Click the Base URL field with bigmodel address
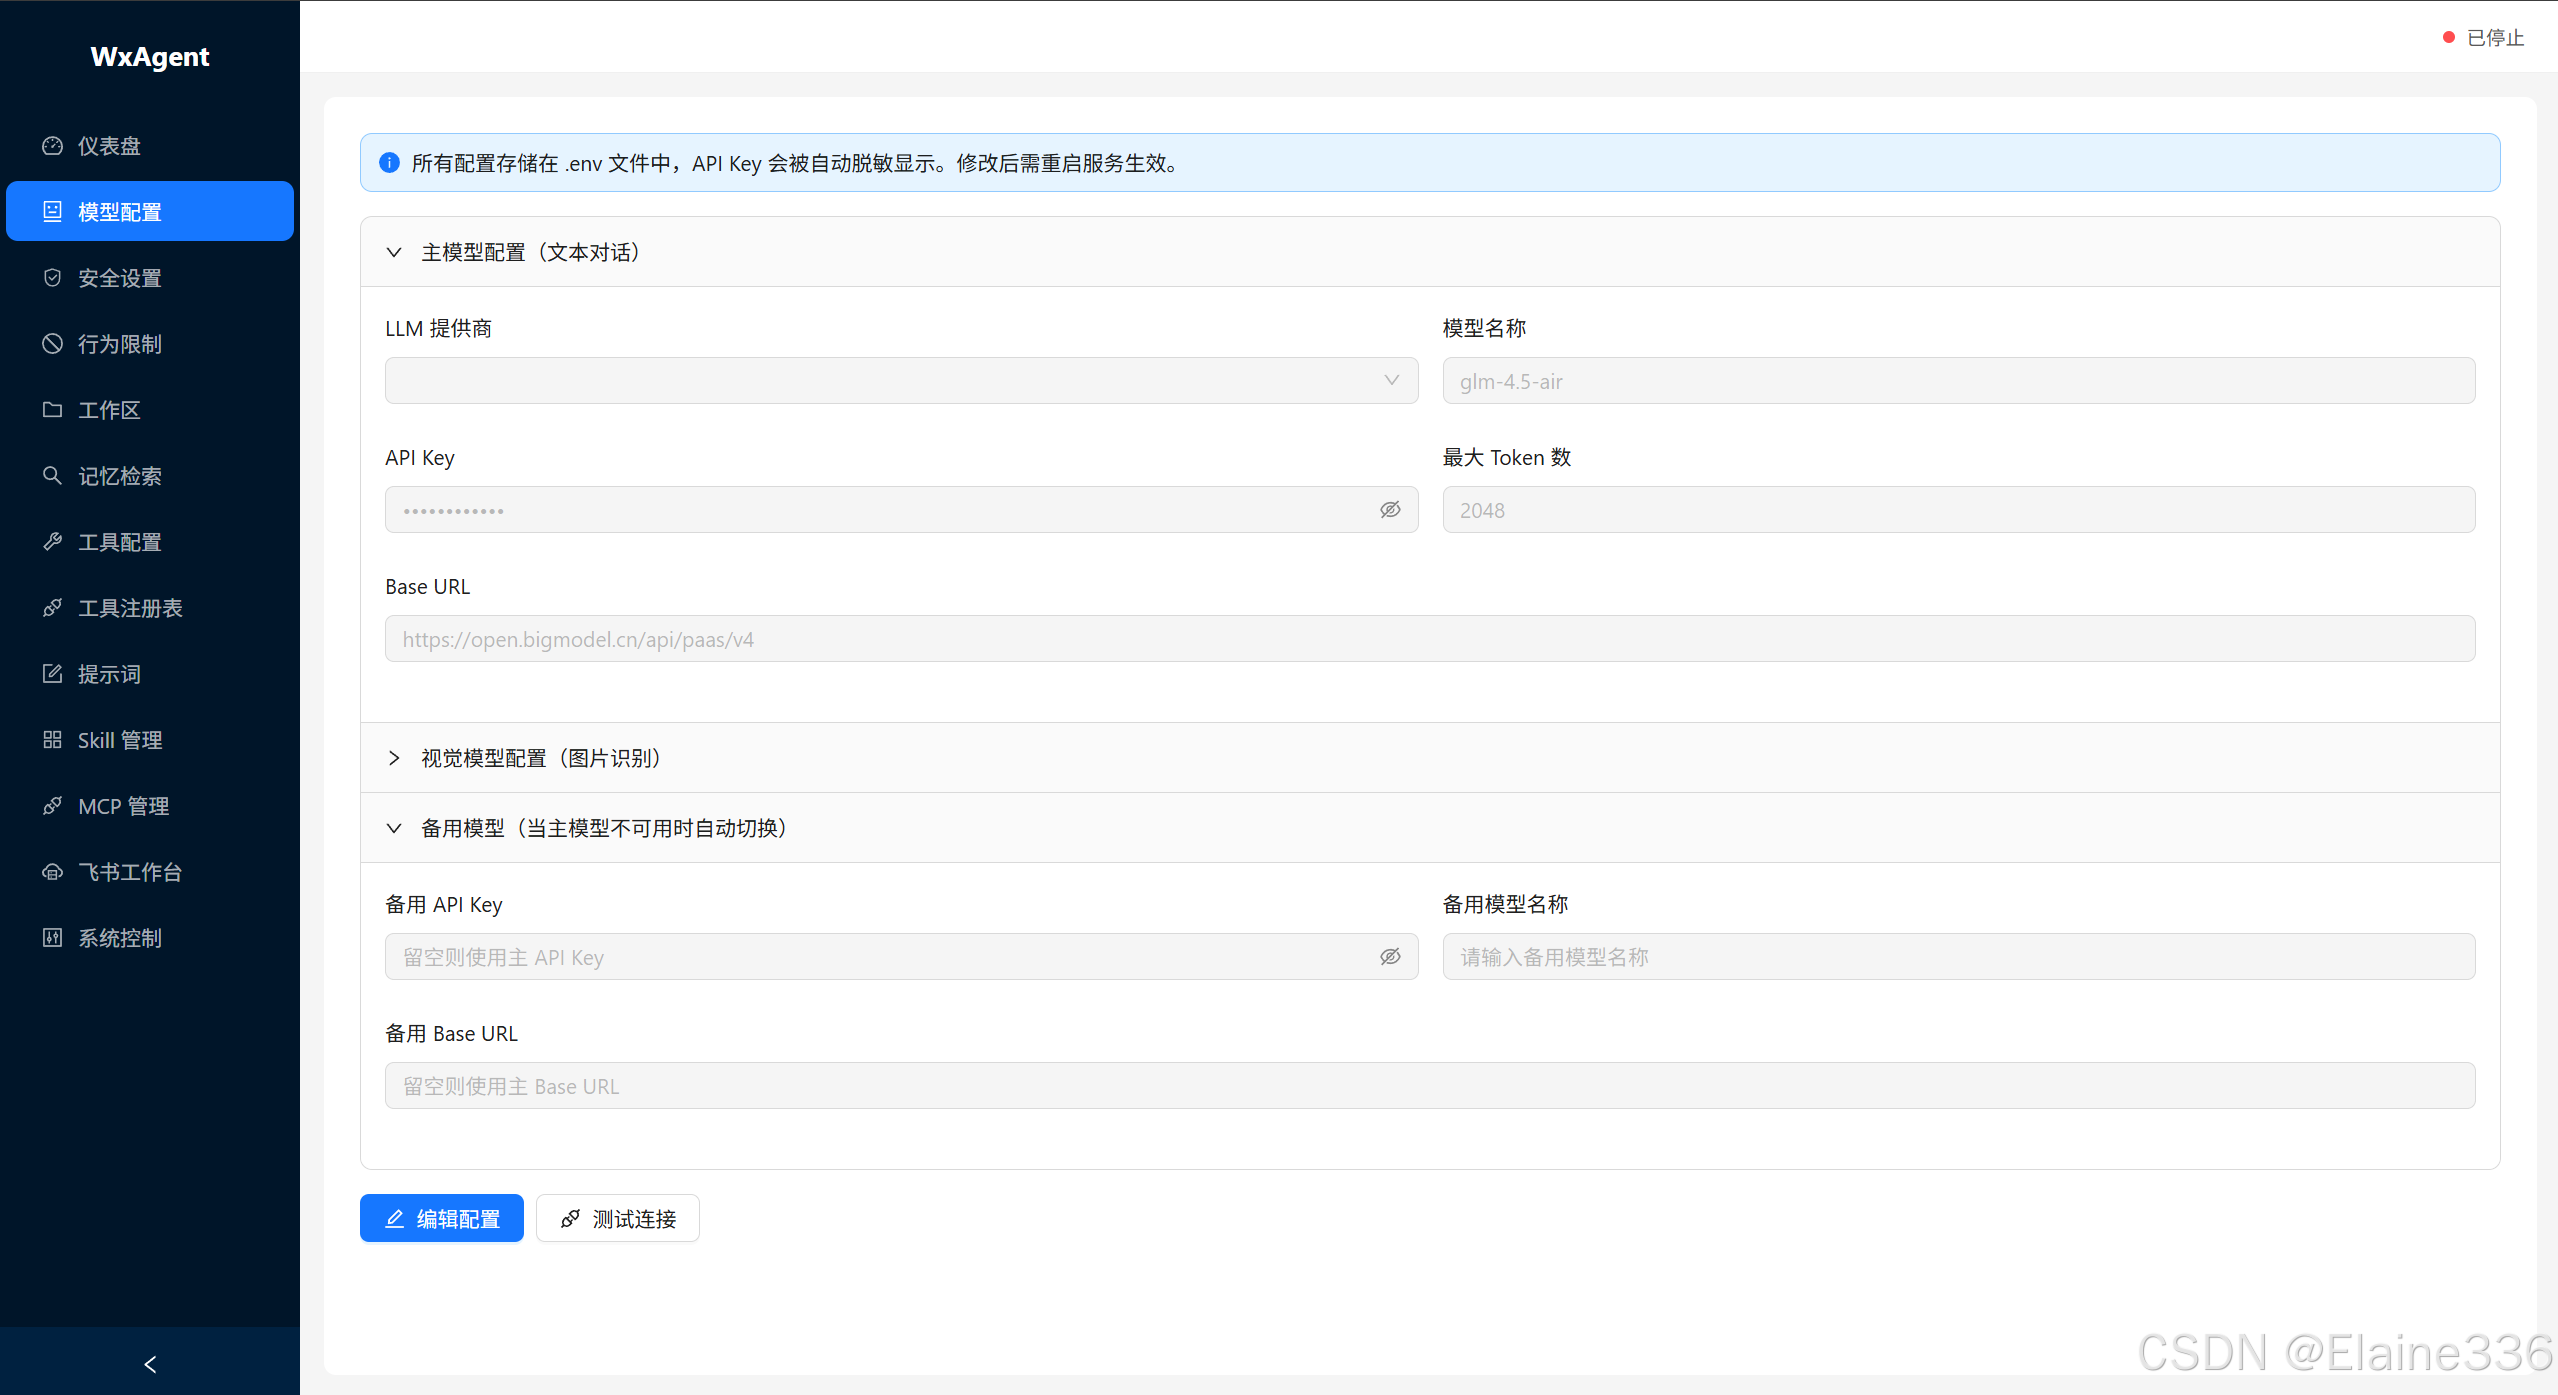Viewport: 2558px width, 1395px height. [1430, 639]
